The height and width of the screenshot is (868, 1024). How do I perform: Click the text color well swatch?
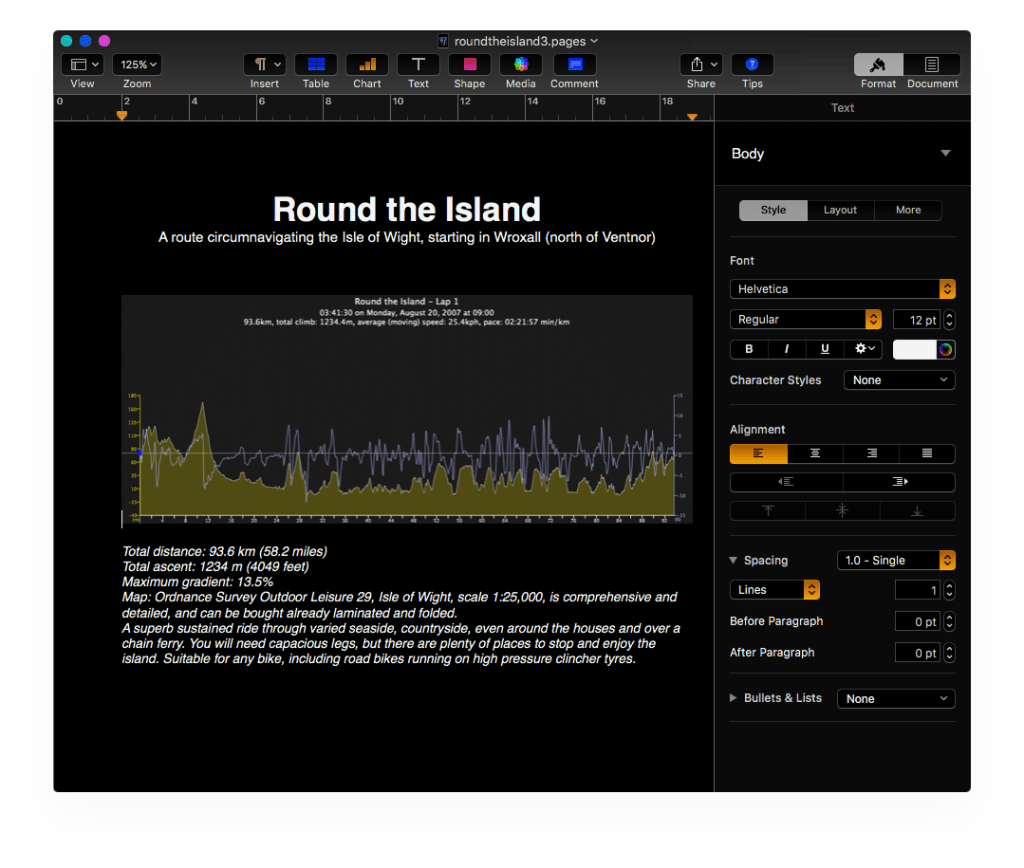pos(914,349)
